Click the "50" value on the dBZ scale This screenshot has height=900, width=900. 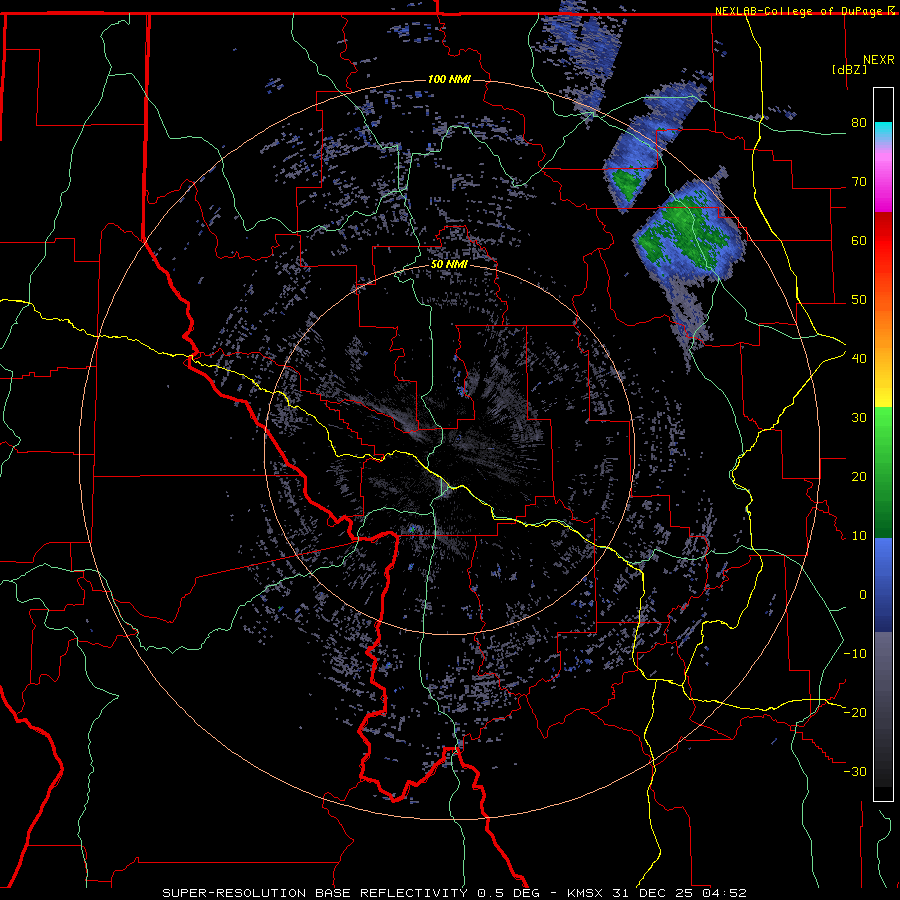coord(859,300)
